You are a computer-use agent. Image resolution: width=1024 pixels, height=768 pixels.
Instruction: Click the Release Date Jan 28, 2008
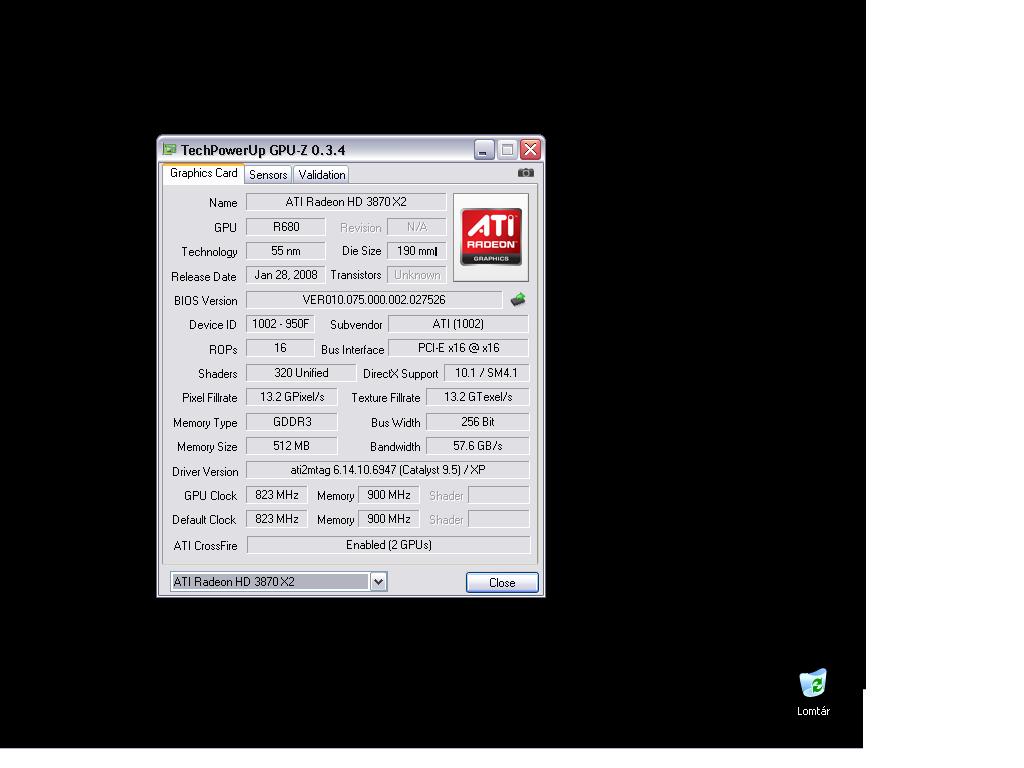pyautogui.click(x=285, y=275)
